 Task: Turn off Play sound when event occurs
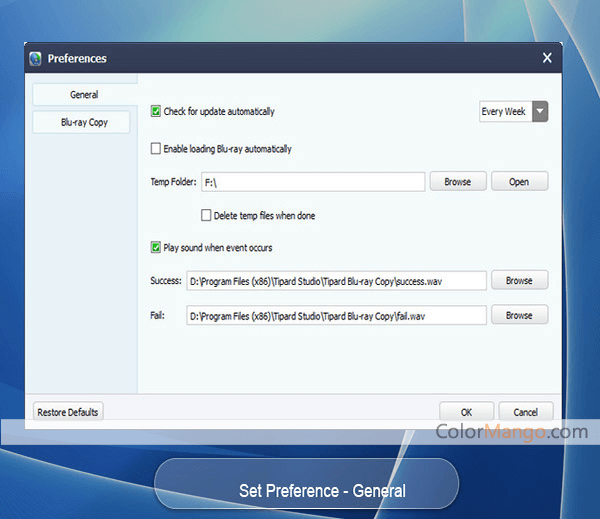156,247
